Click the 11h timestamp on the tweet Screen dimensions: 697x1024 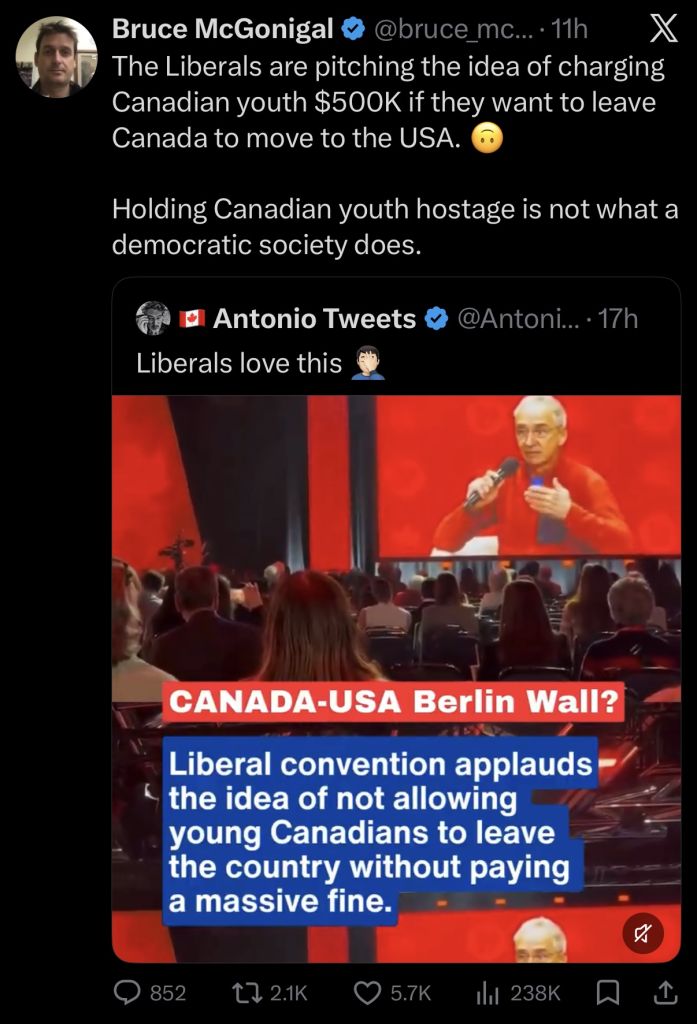click(x=569, y=29)
